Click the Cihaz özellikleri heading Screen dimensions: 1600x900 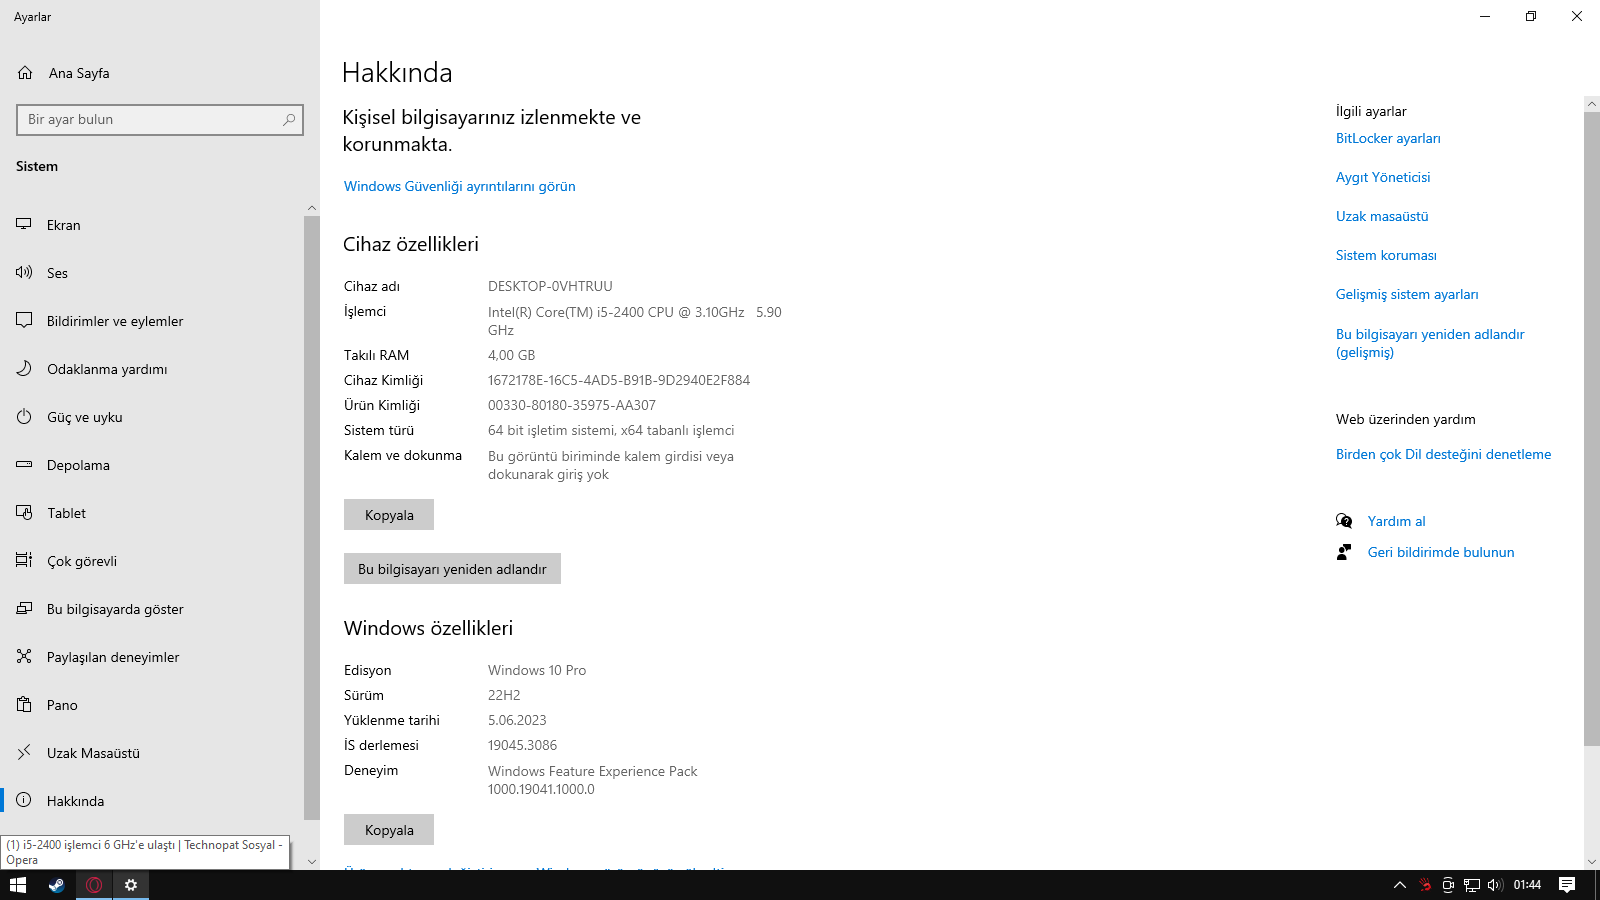point(411,245)
